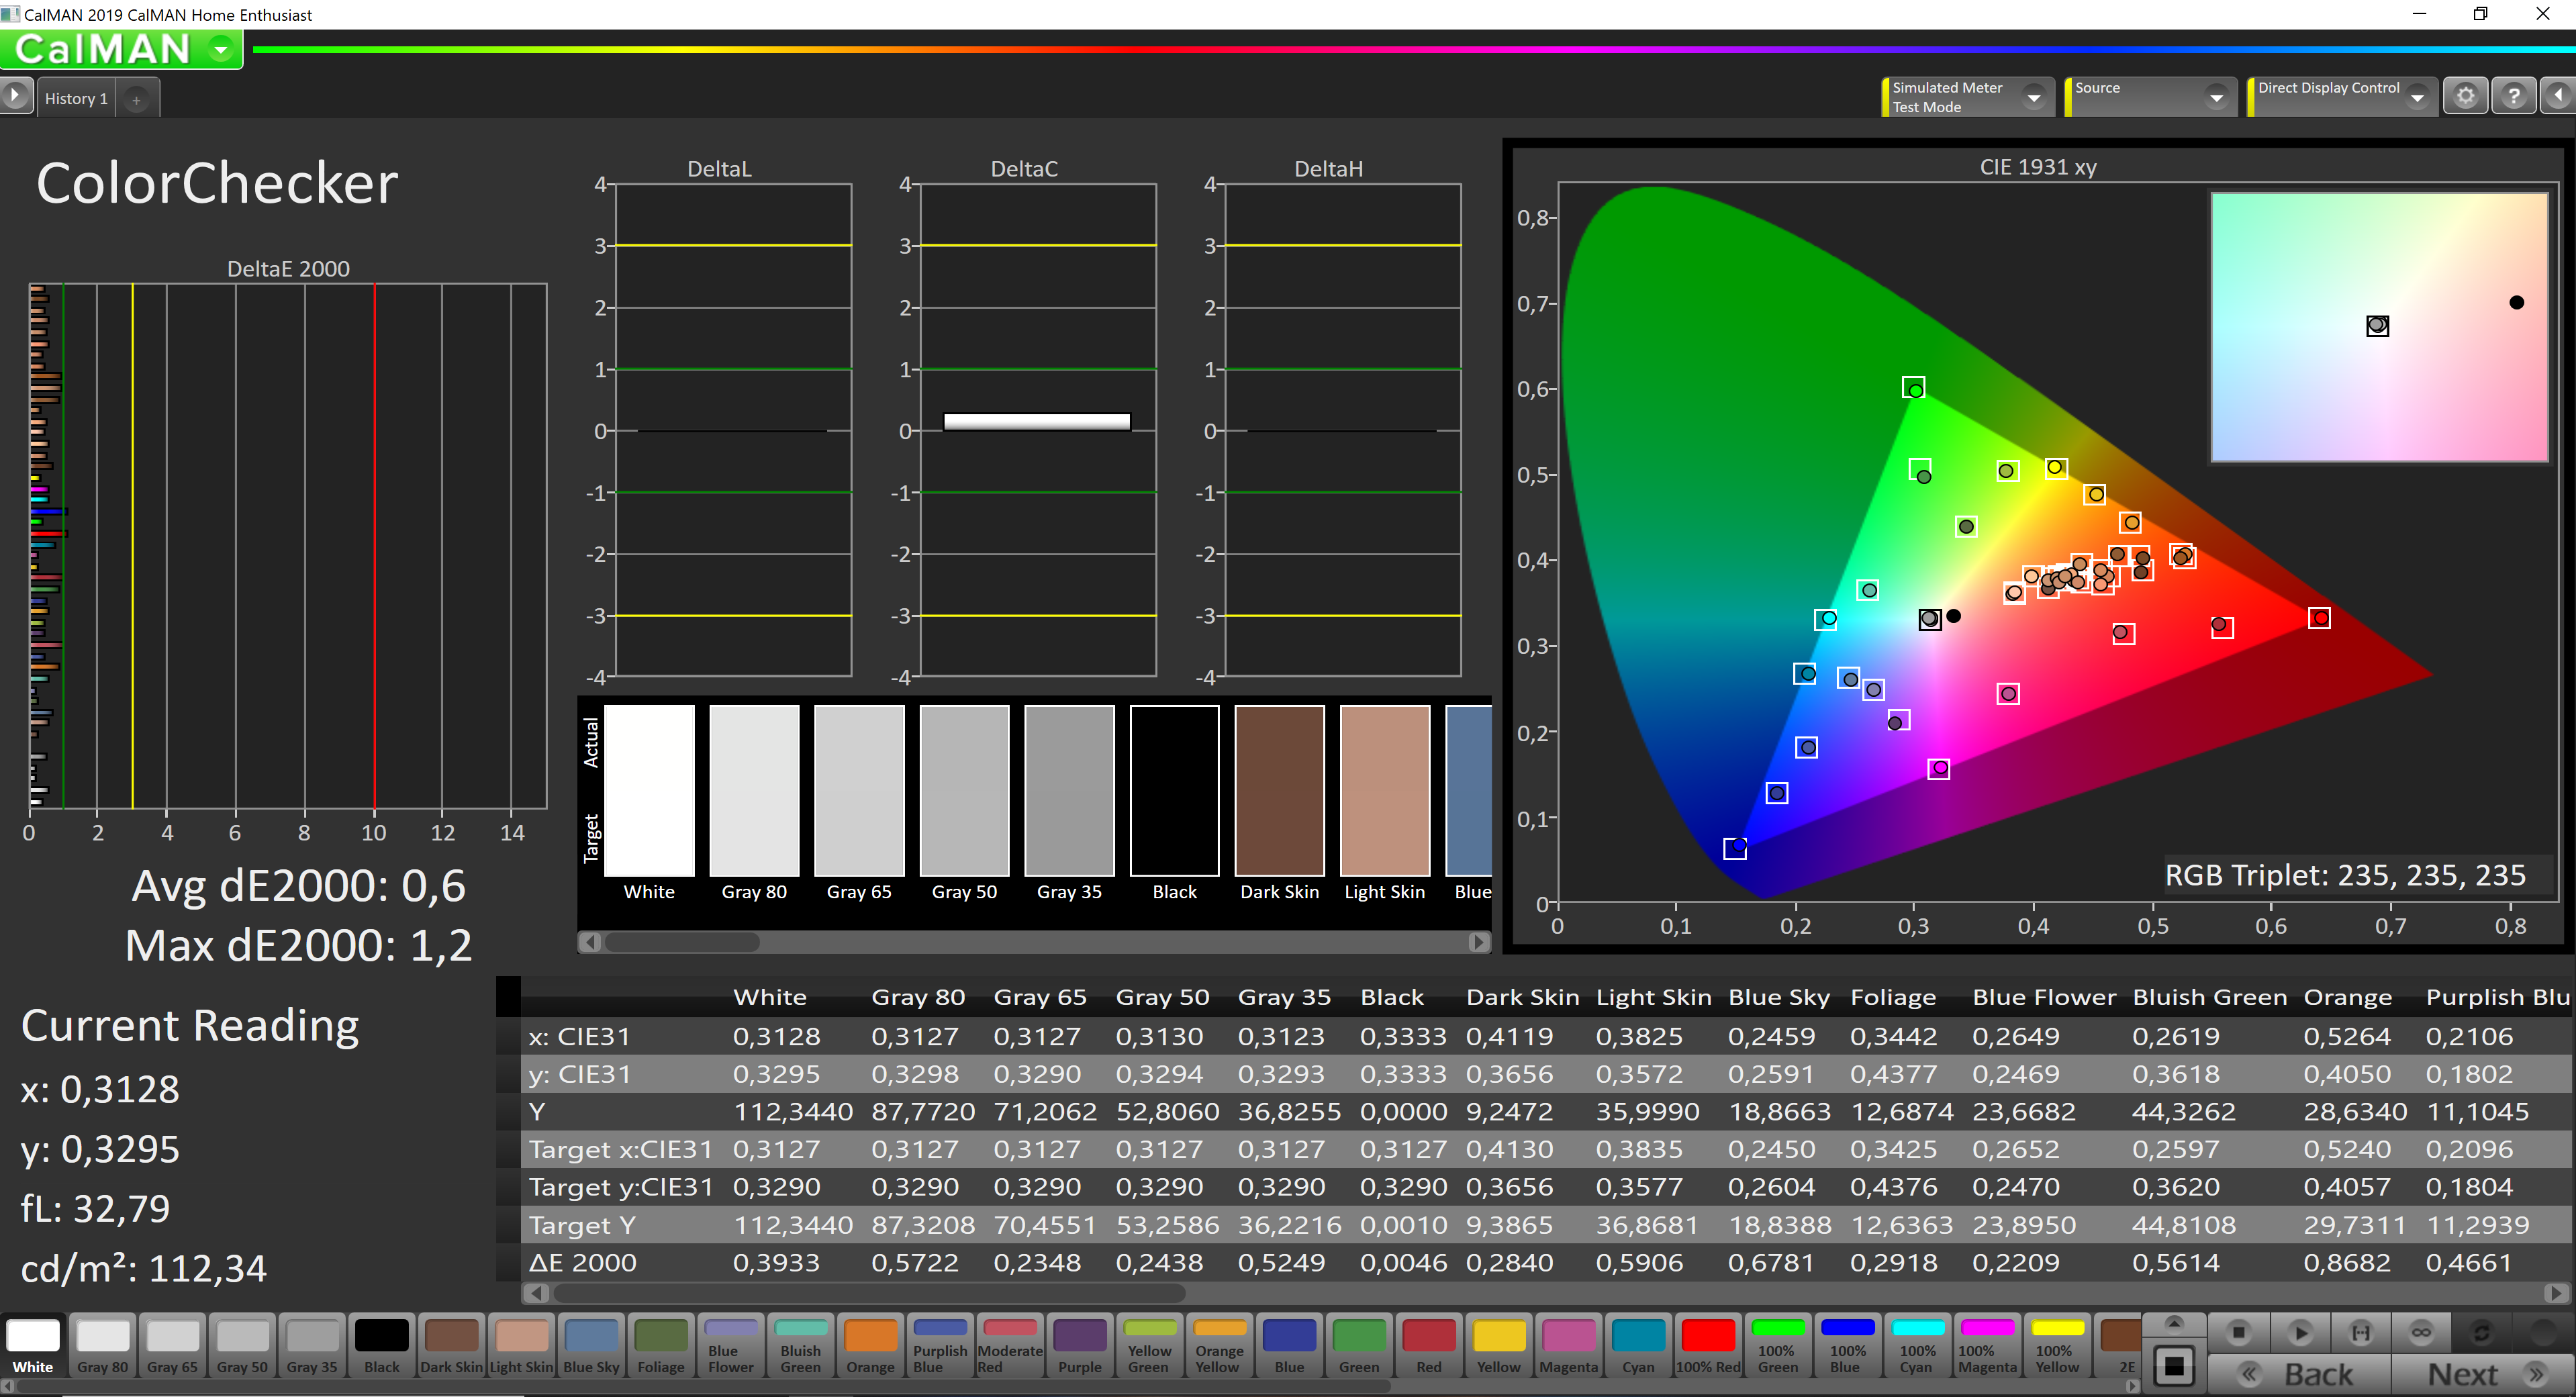Screen dimensions: 2576x1397
Task: Select the Orange patch button
Action: tap(870, 1345)
